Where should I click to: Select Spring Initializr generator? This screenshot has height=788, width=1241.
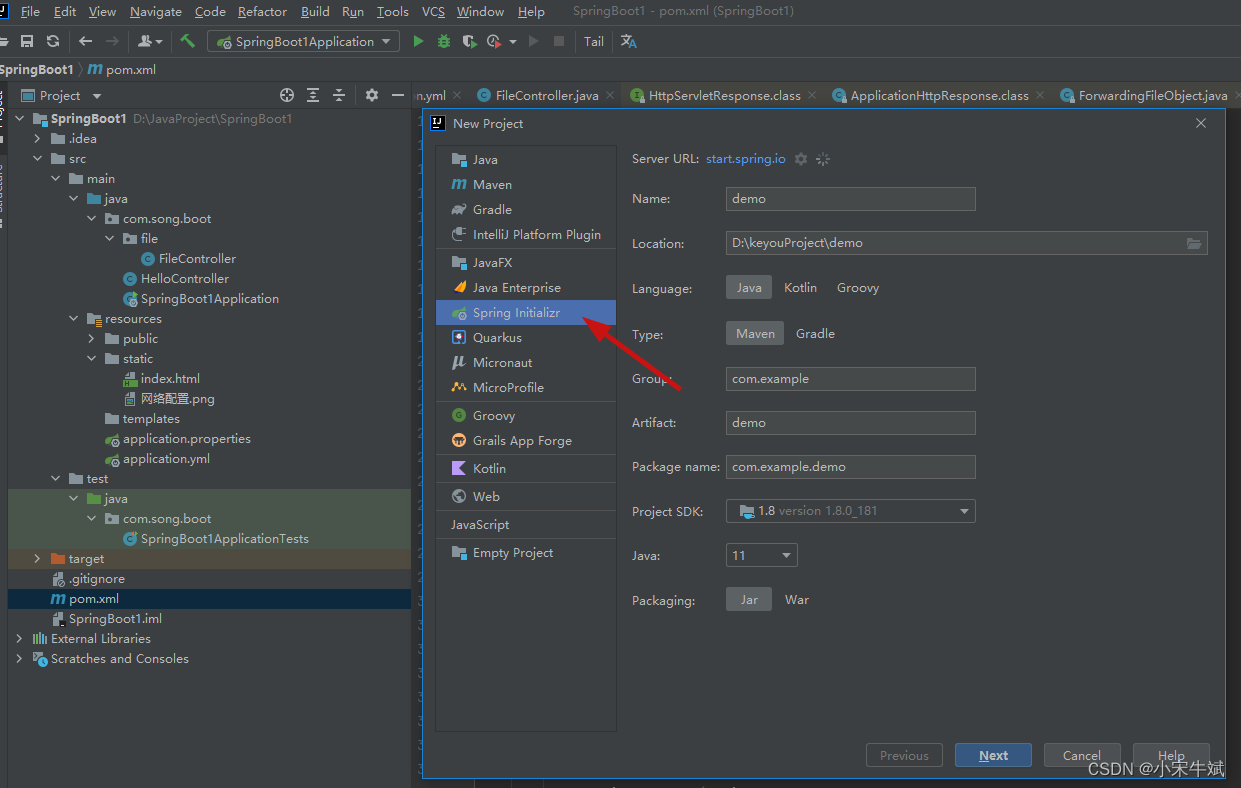(x=526, y=312)
